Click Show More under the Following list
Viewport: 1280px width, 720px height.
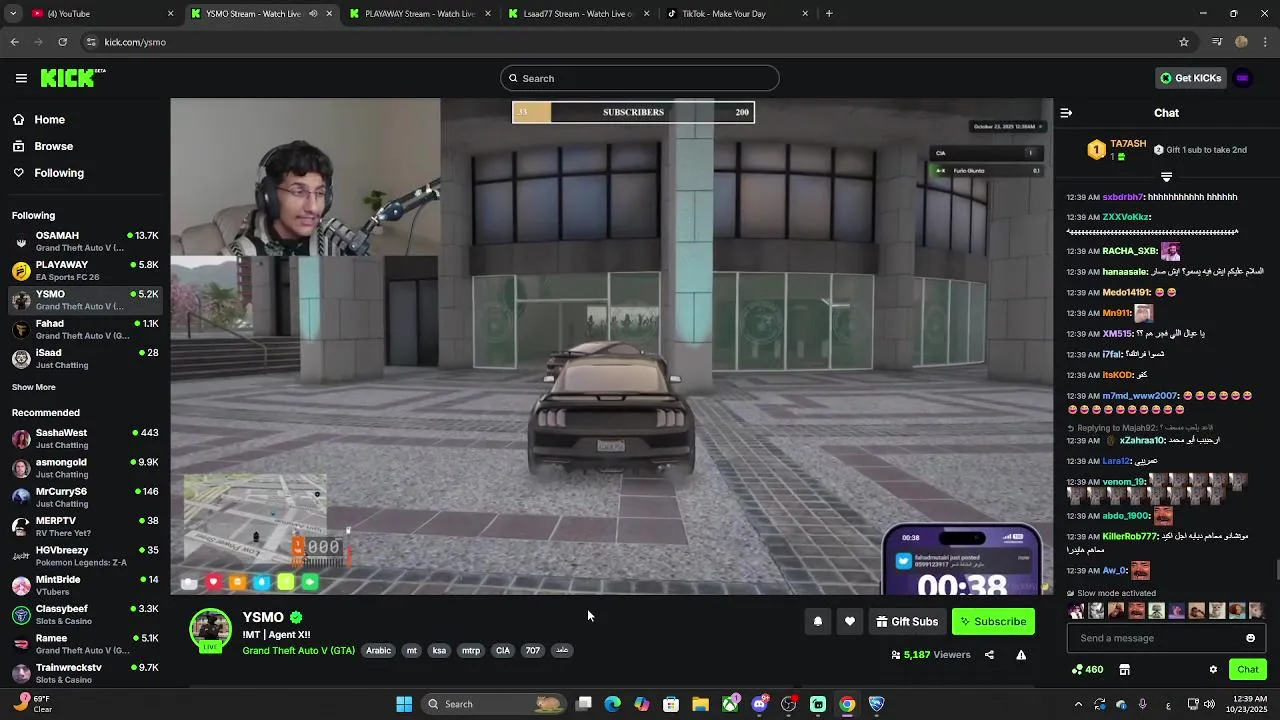tap(34, 387)
